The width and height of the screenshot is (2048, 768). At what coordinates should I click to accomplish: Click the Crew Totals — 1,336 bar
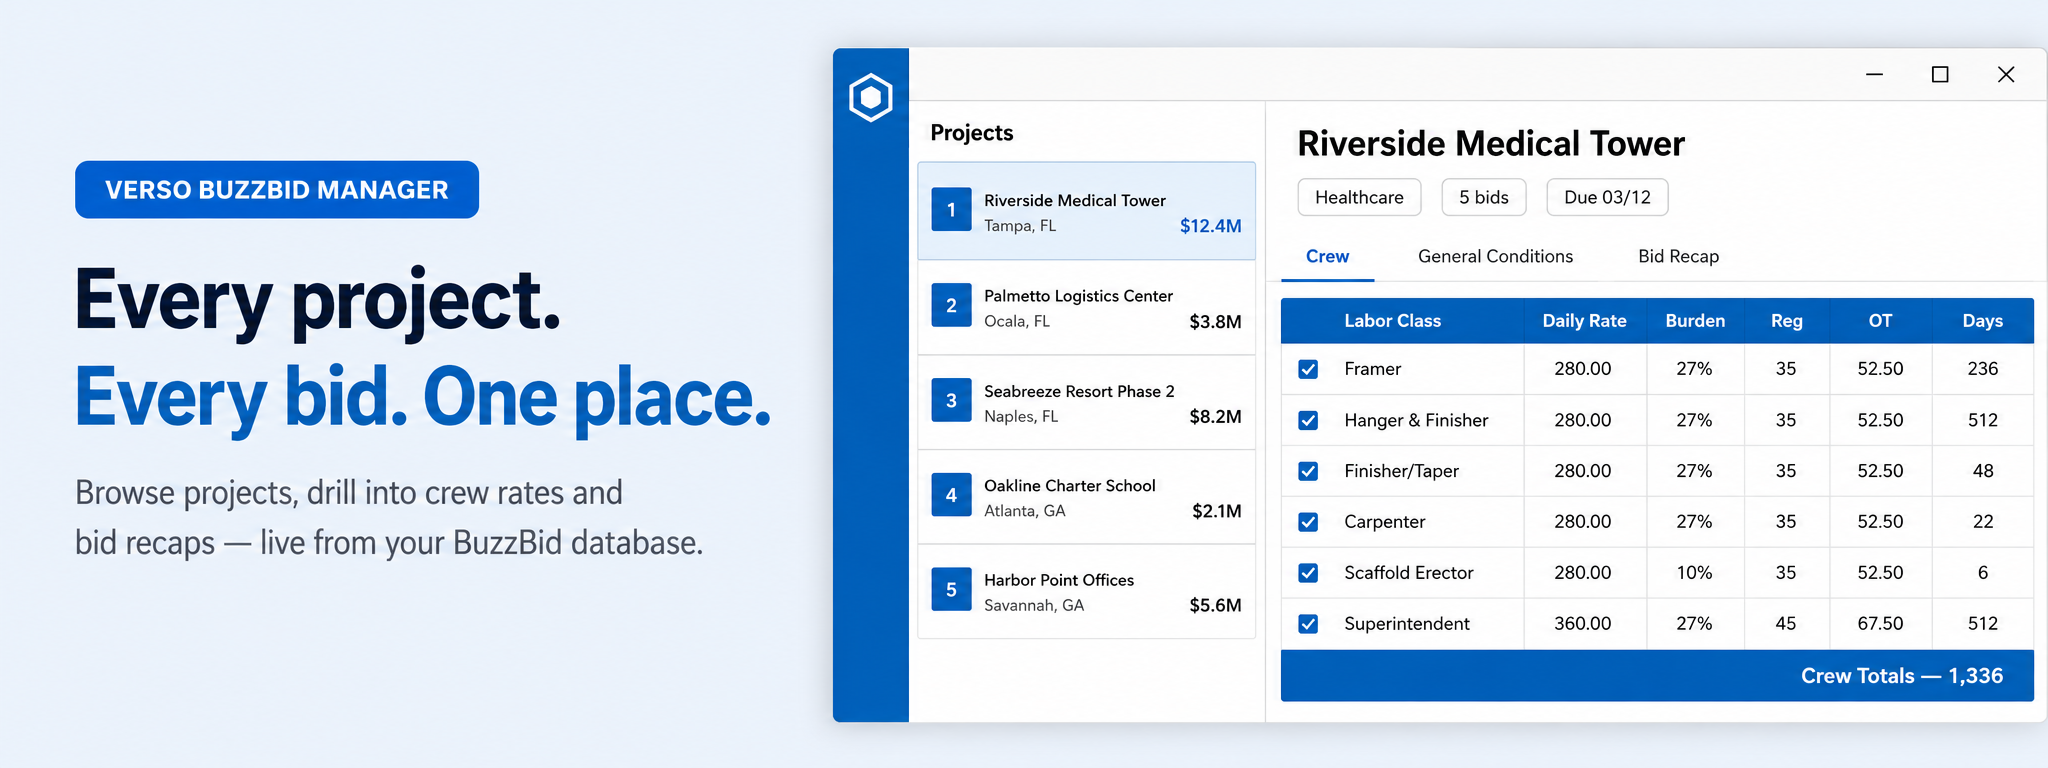coord(1657,676)
